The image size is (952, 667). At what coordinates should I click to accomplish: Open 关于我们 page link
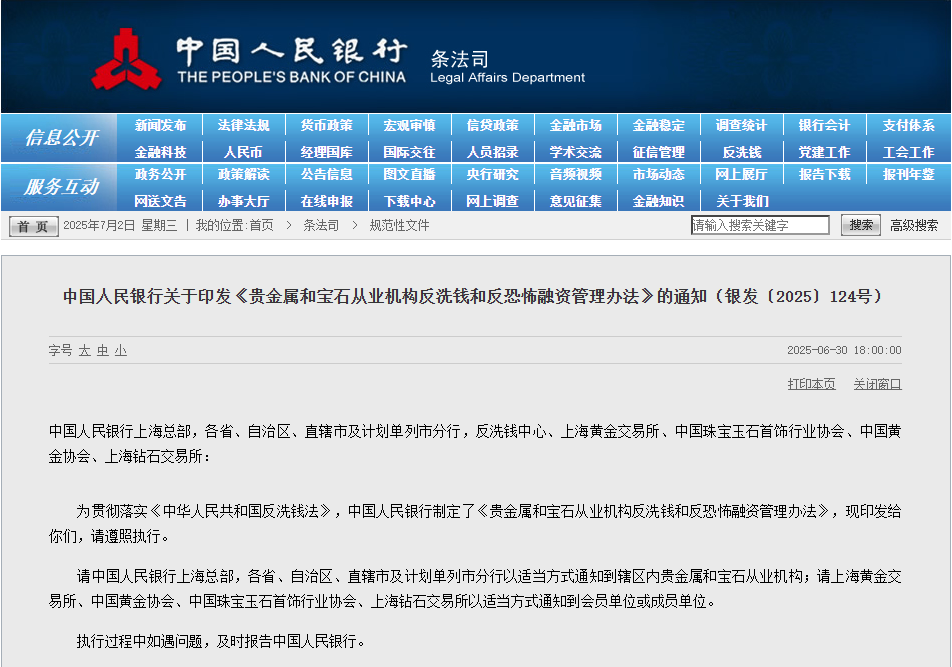pyautogui.click(x=742, y=201)
